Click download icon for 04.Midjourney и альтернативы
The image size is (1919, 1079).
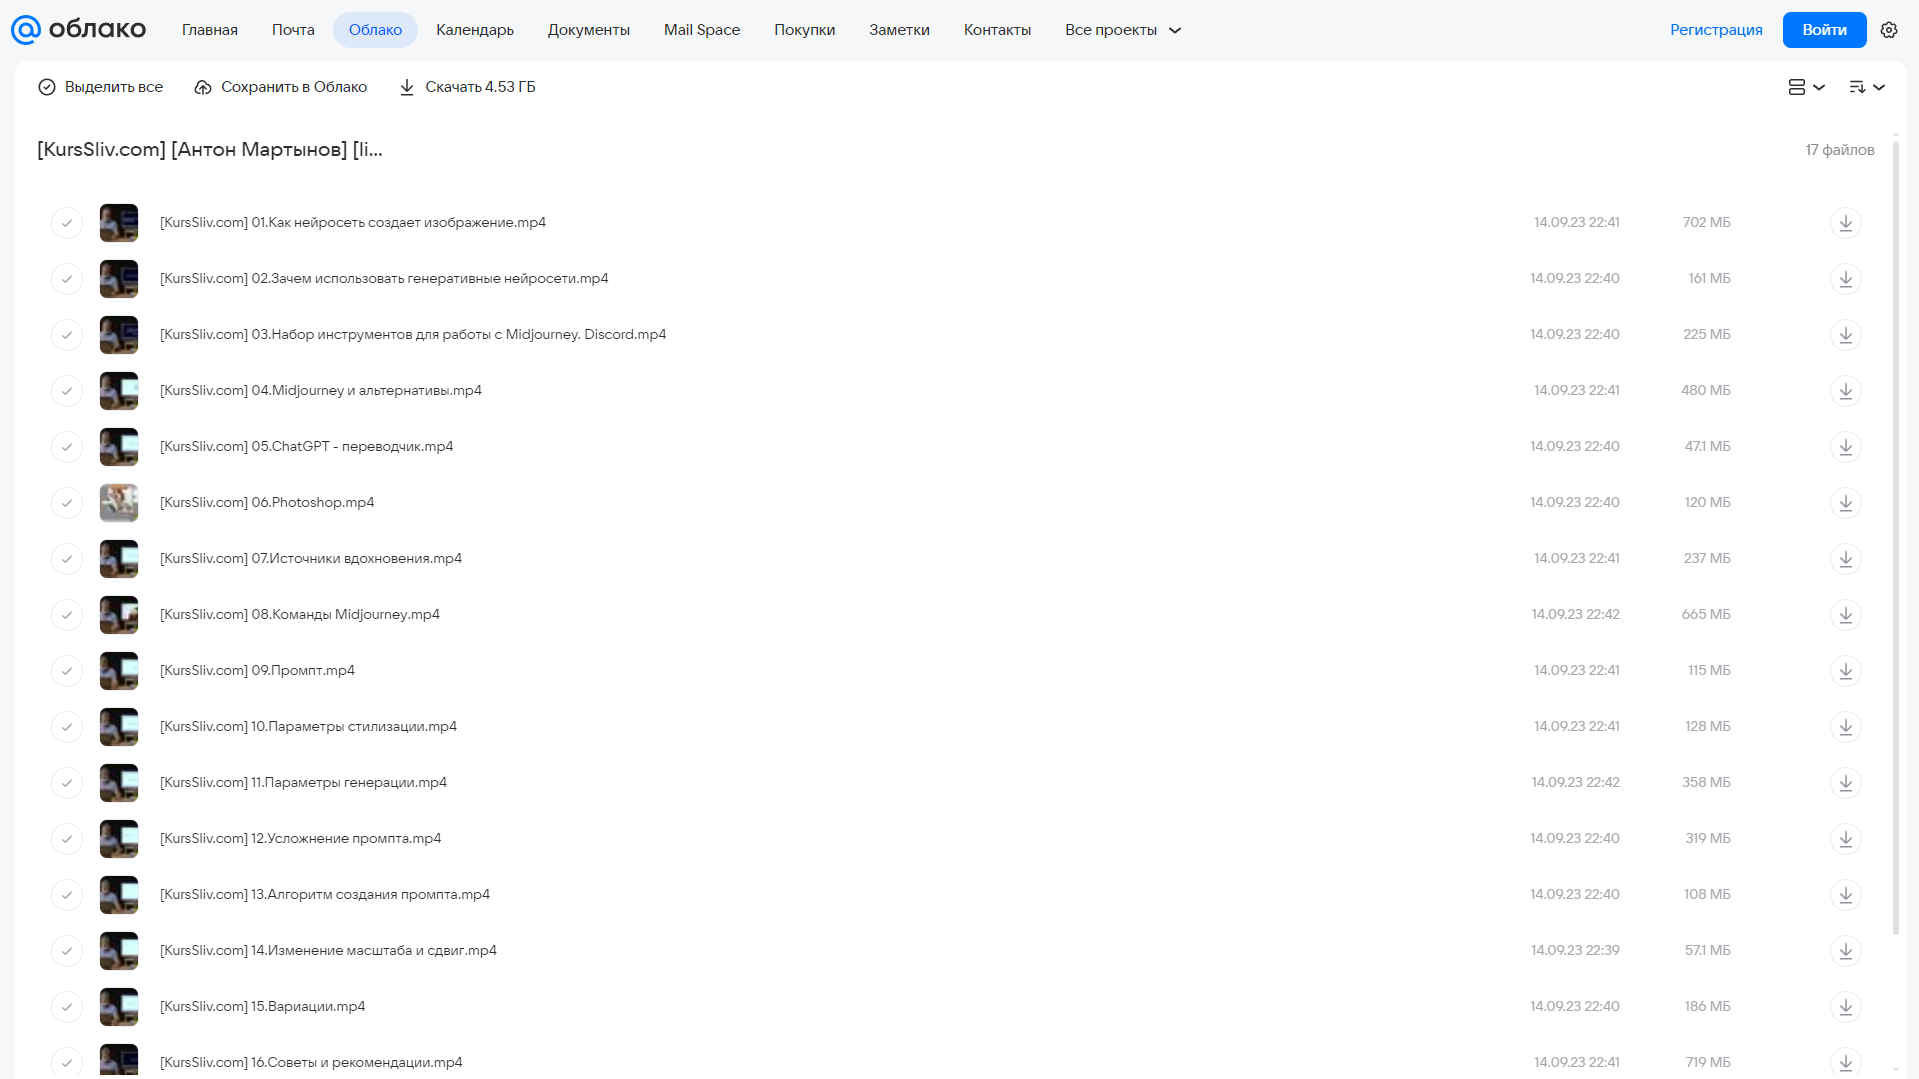(1845, 391)
